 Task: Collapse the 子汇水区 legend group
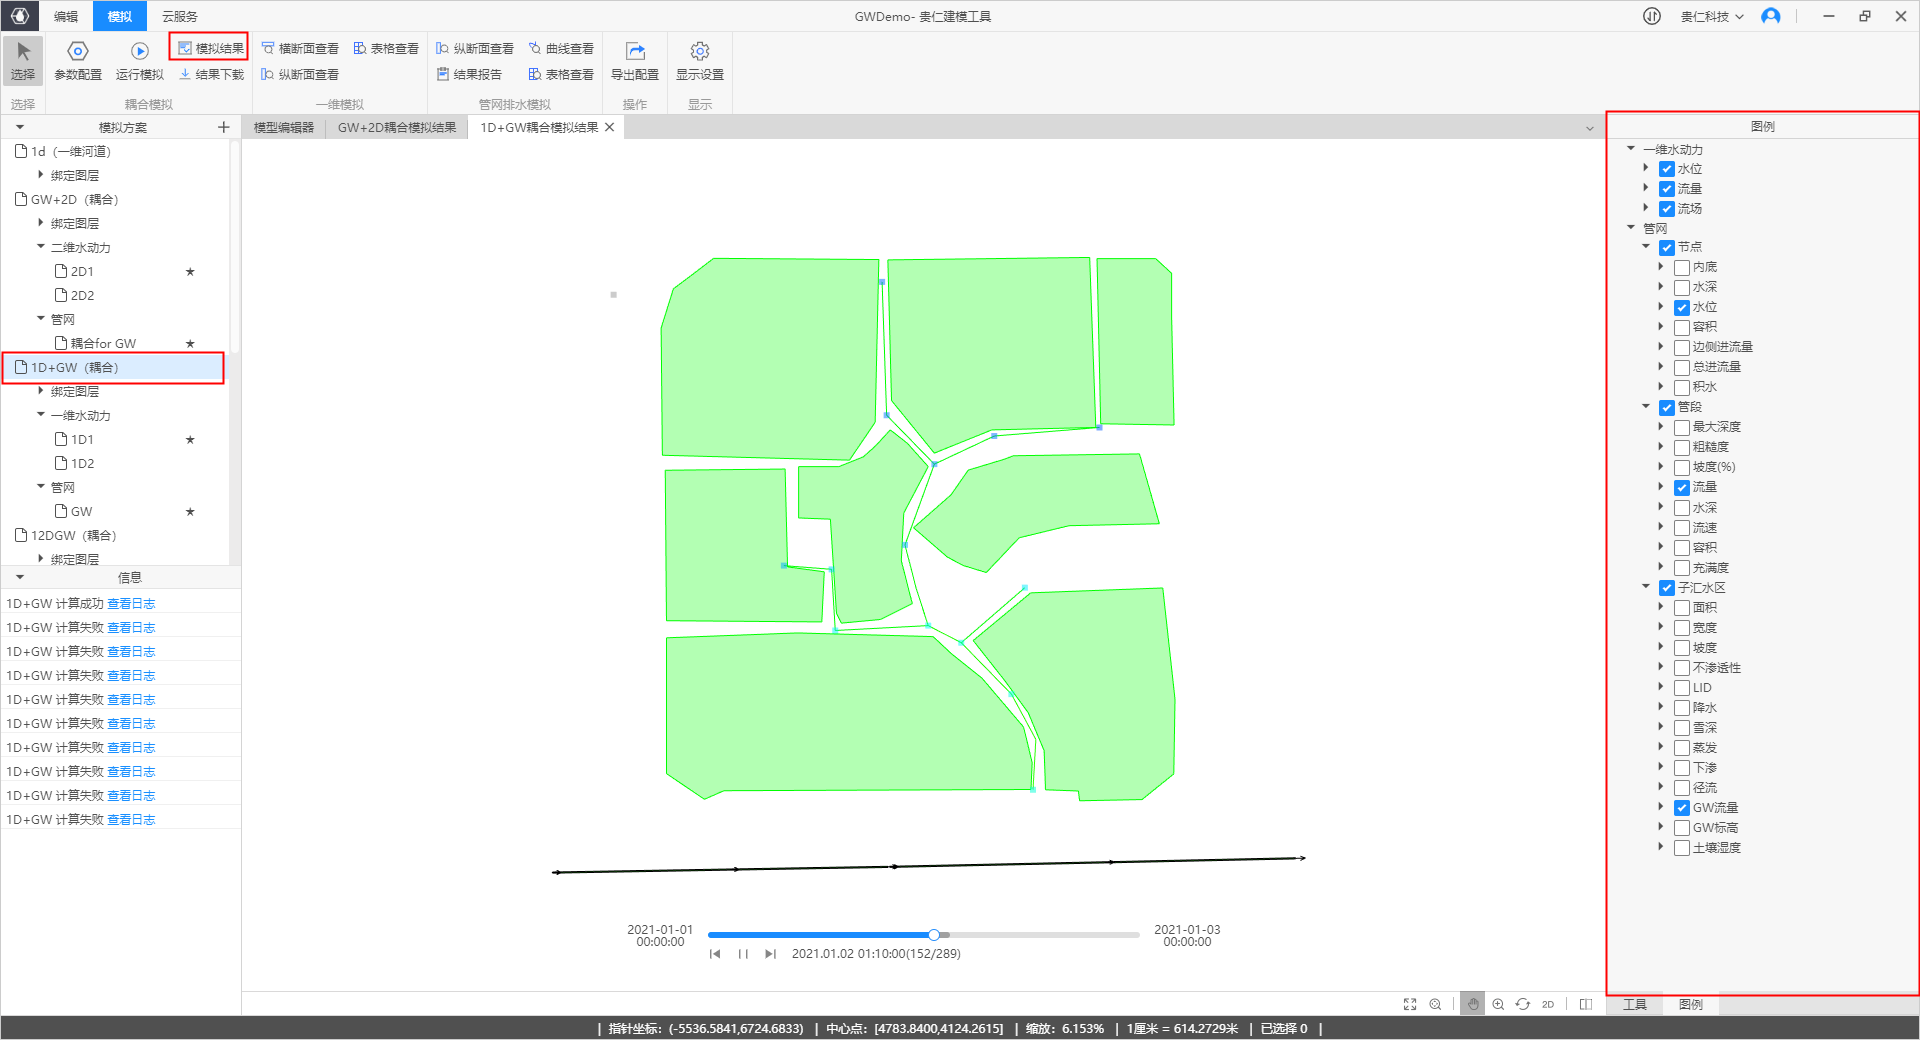[x=1646, y=587]
